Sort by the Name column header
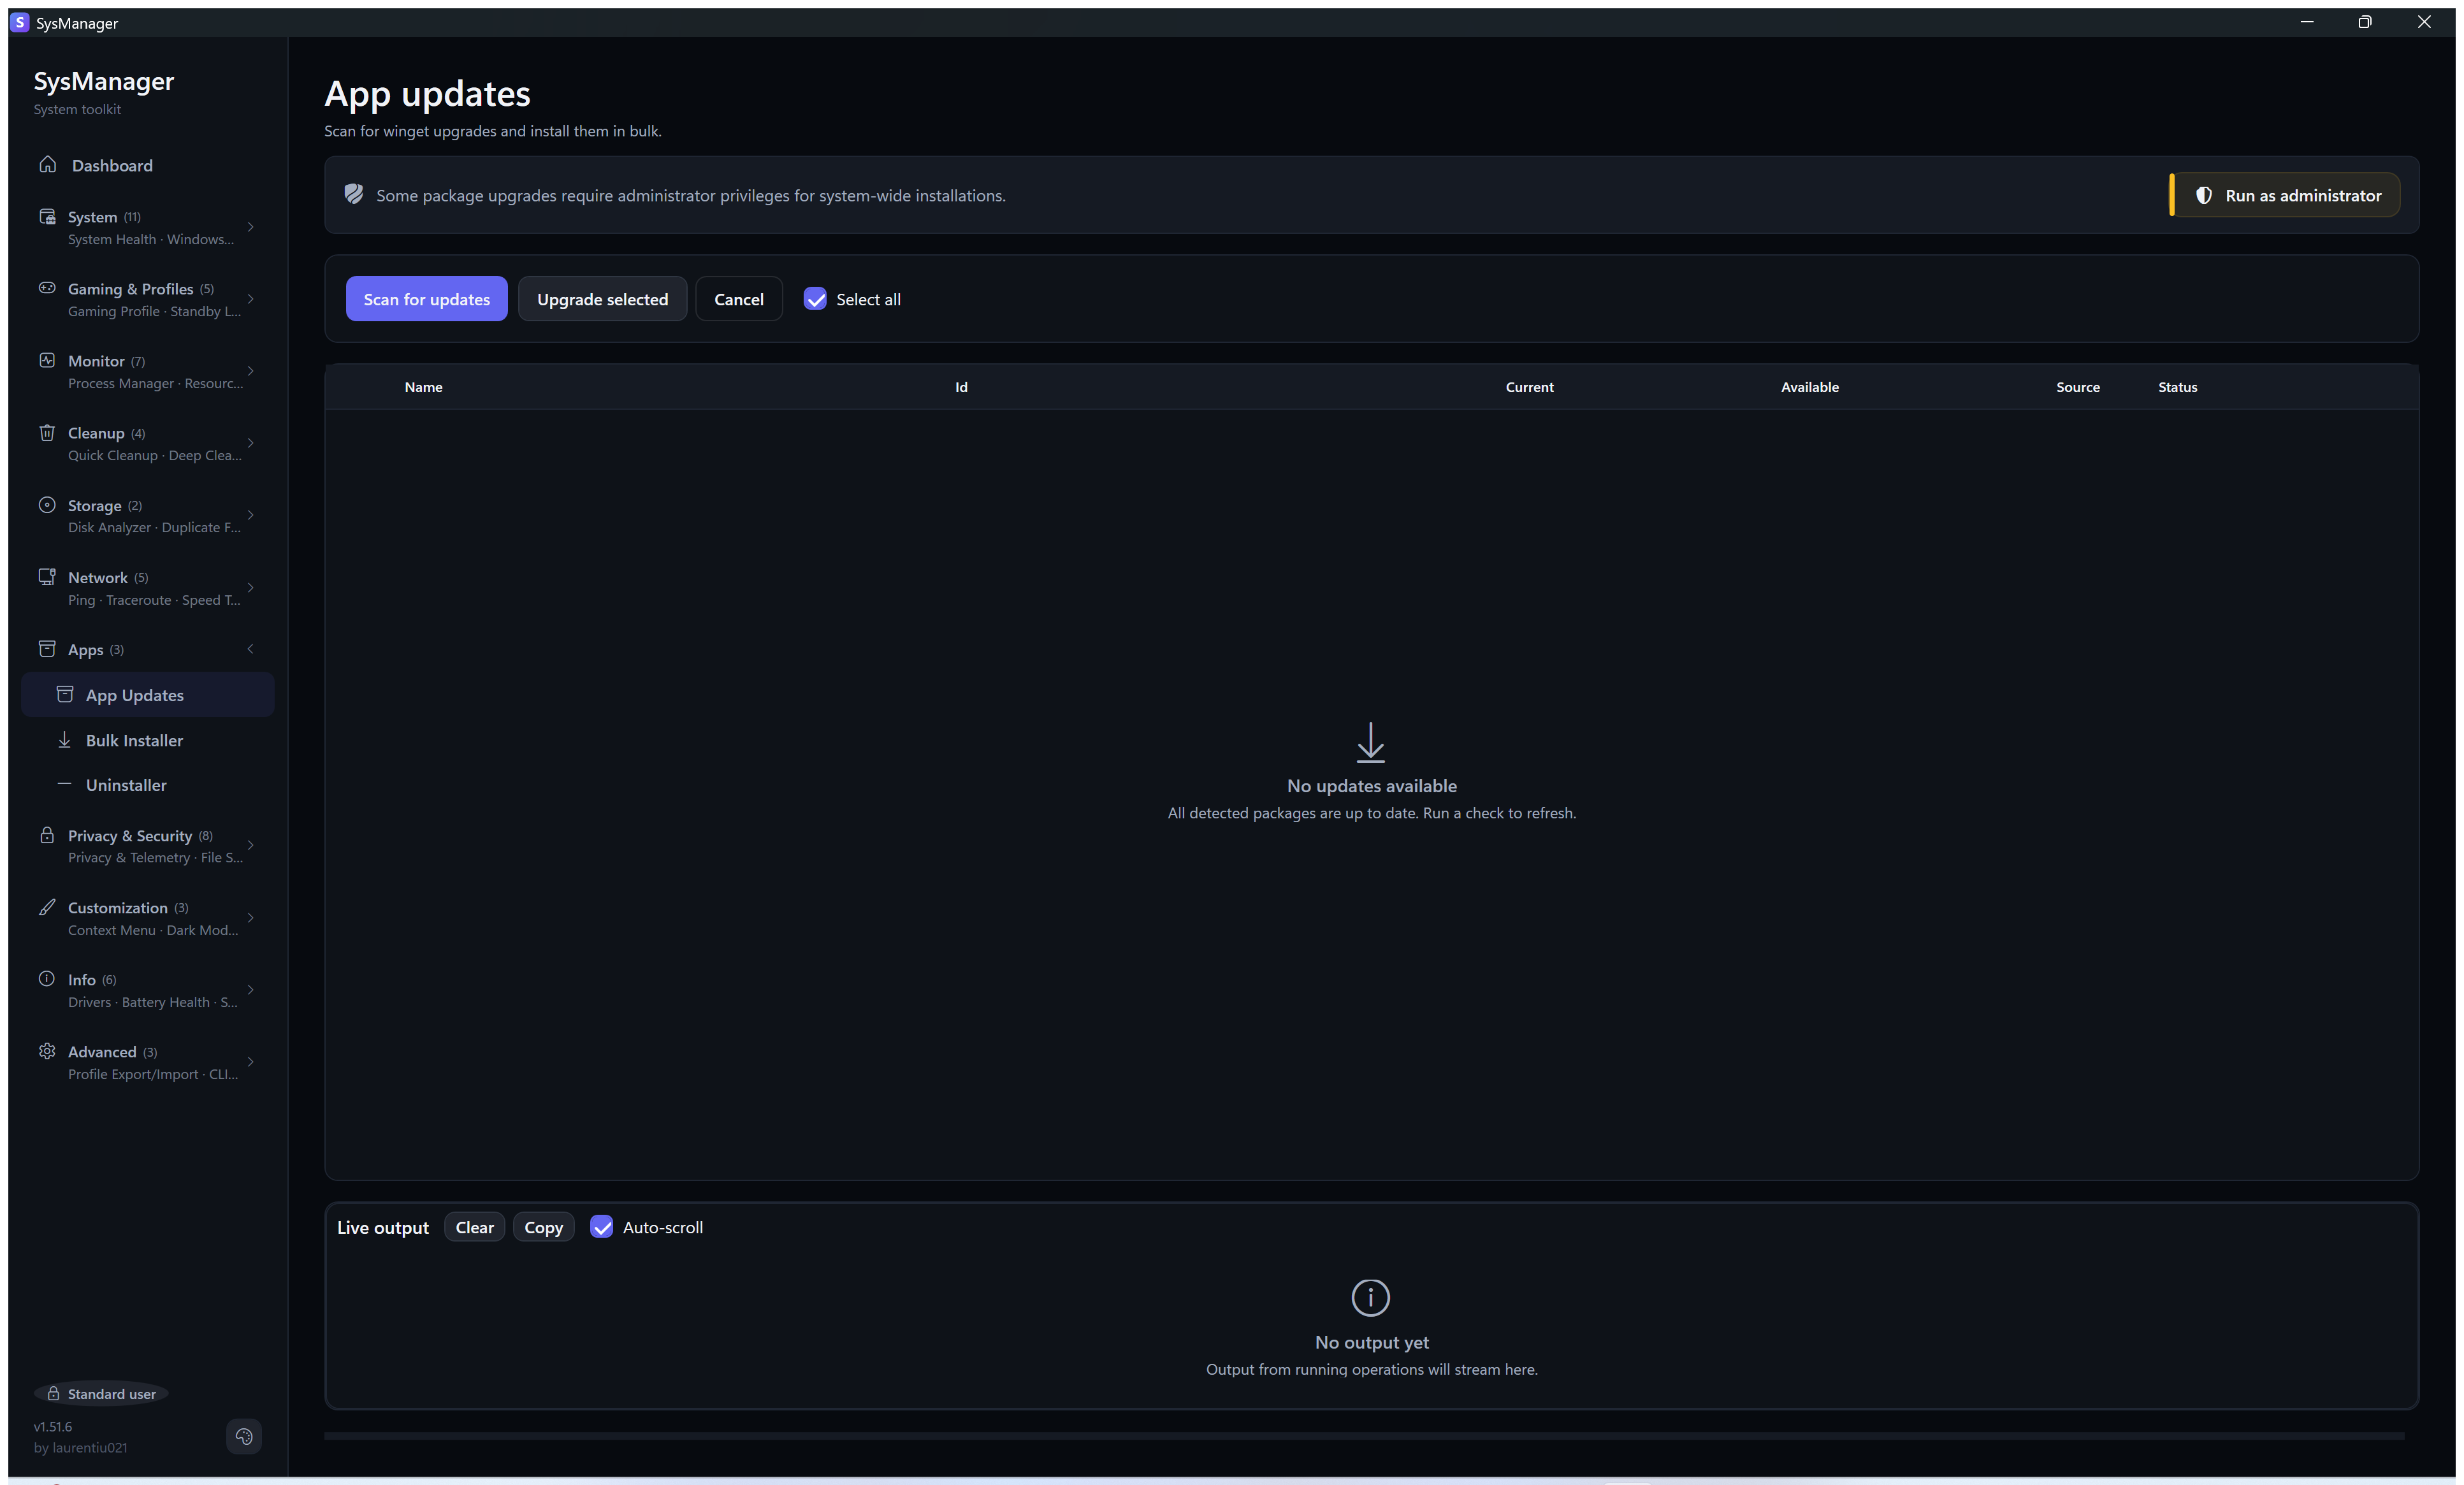Image resolution: width=2464 pixels, height=1485 pixels. click(424, 387)
